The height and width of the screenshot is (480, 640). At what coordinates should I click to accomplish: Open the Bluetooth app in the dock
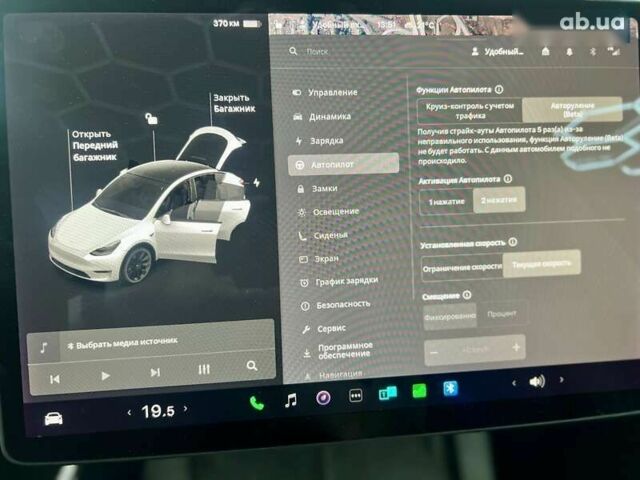point(450,389)
